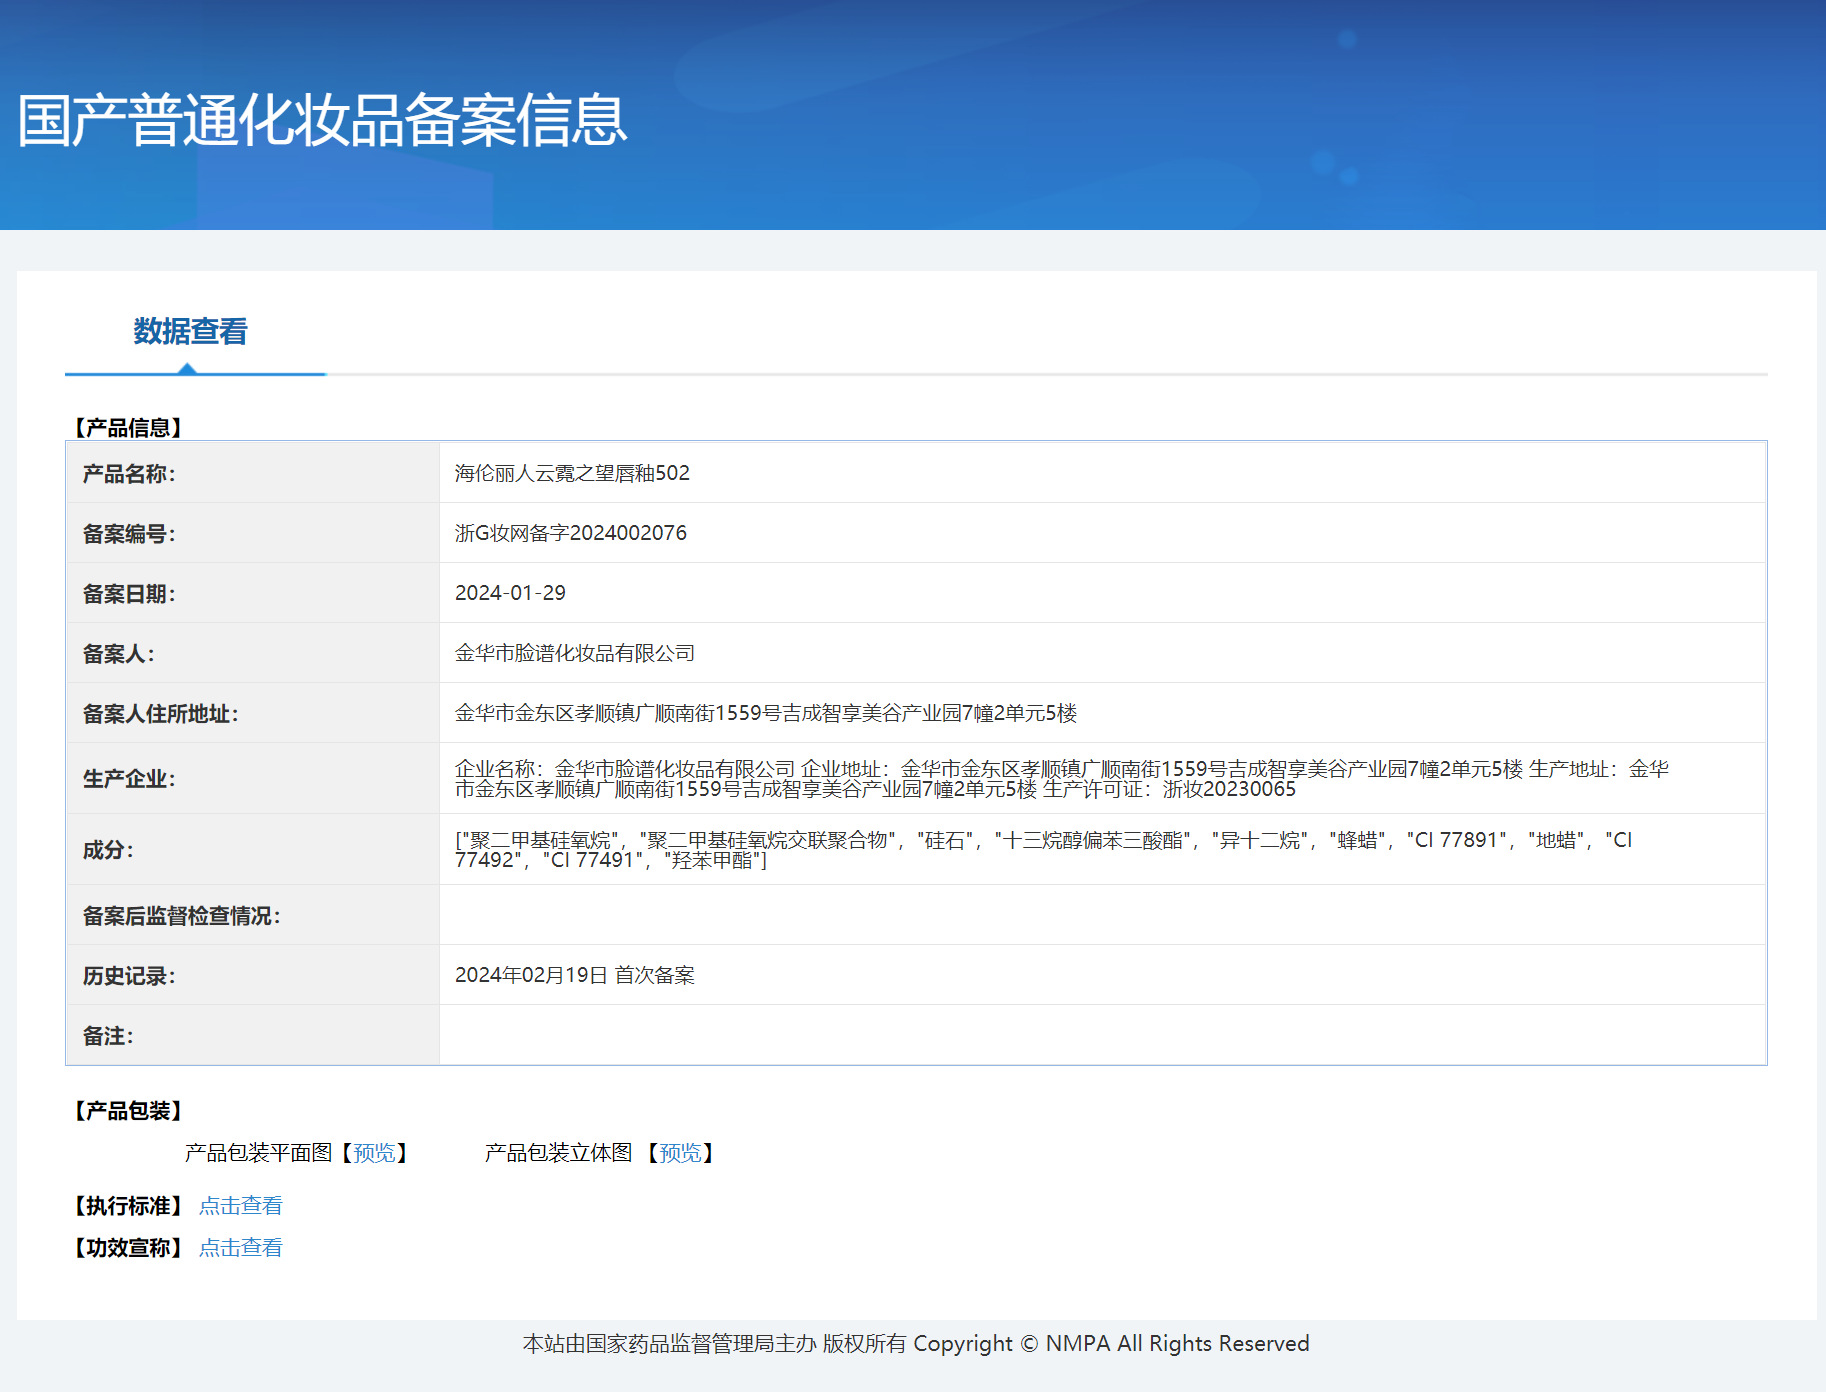Click the 历史记录 row label
The image size is (1826, 1392).
point(129,976)
